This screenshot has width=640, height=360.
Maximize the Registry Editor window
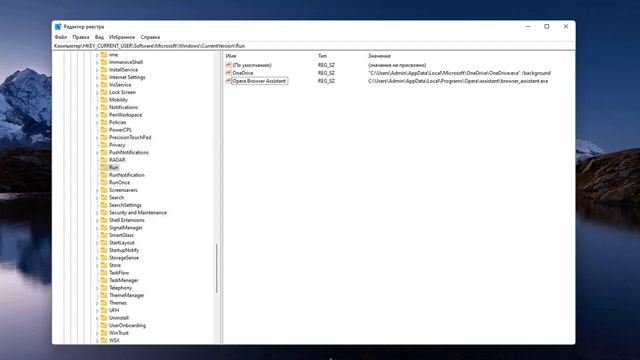pos(547,27)
